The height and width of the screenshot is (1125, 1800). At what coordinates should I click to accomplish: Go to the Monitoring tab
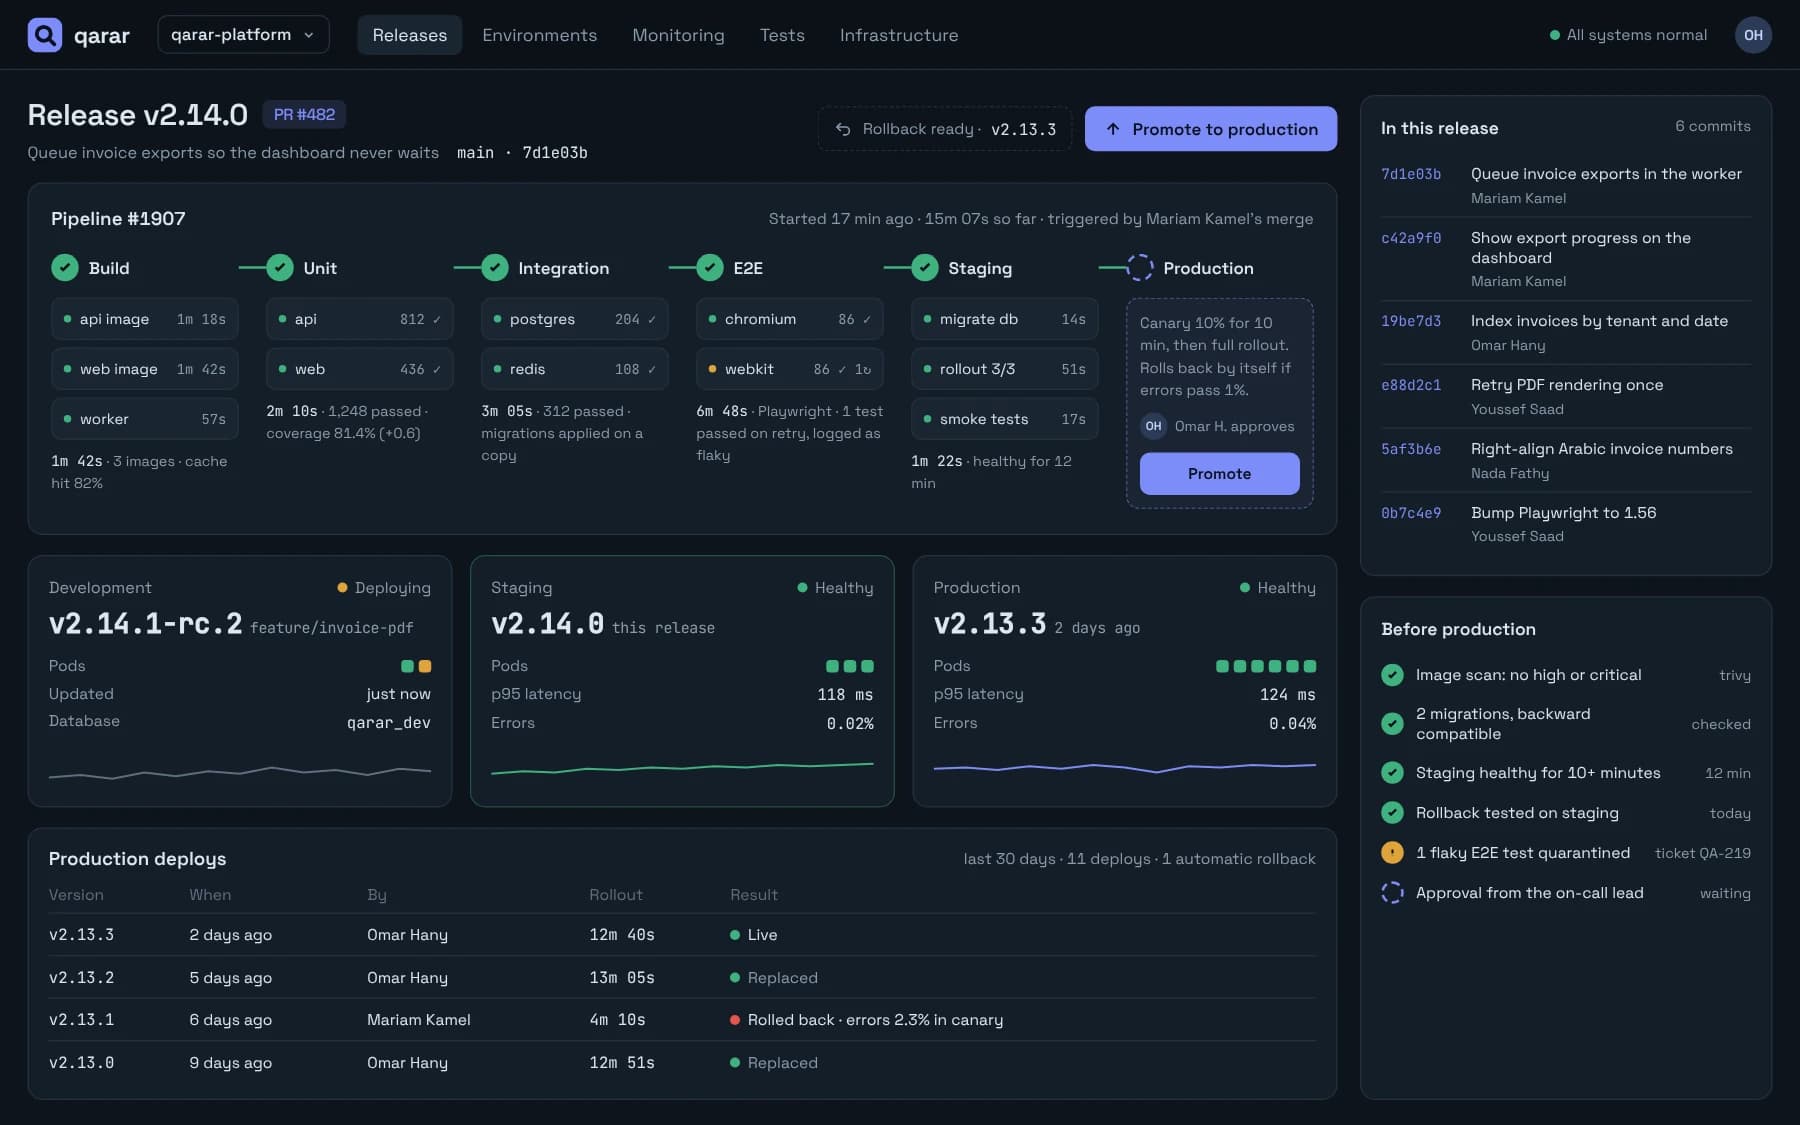678,35
